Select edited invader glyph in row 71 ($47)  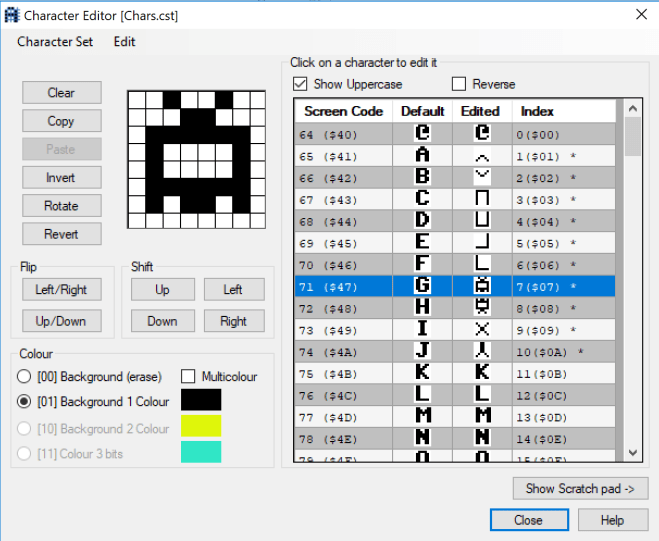pyautogui.click(x=482, y=287)
